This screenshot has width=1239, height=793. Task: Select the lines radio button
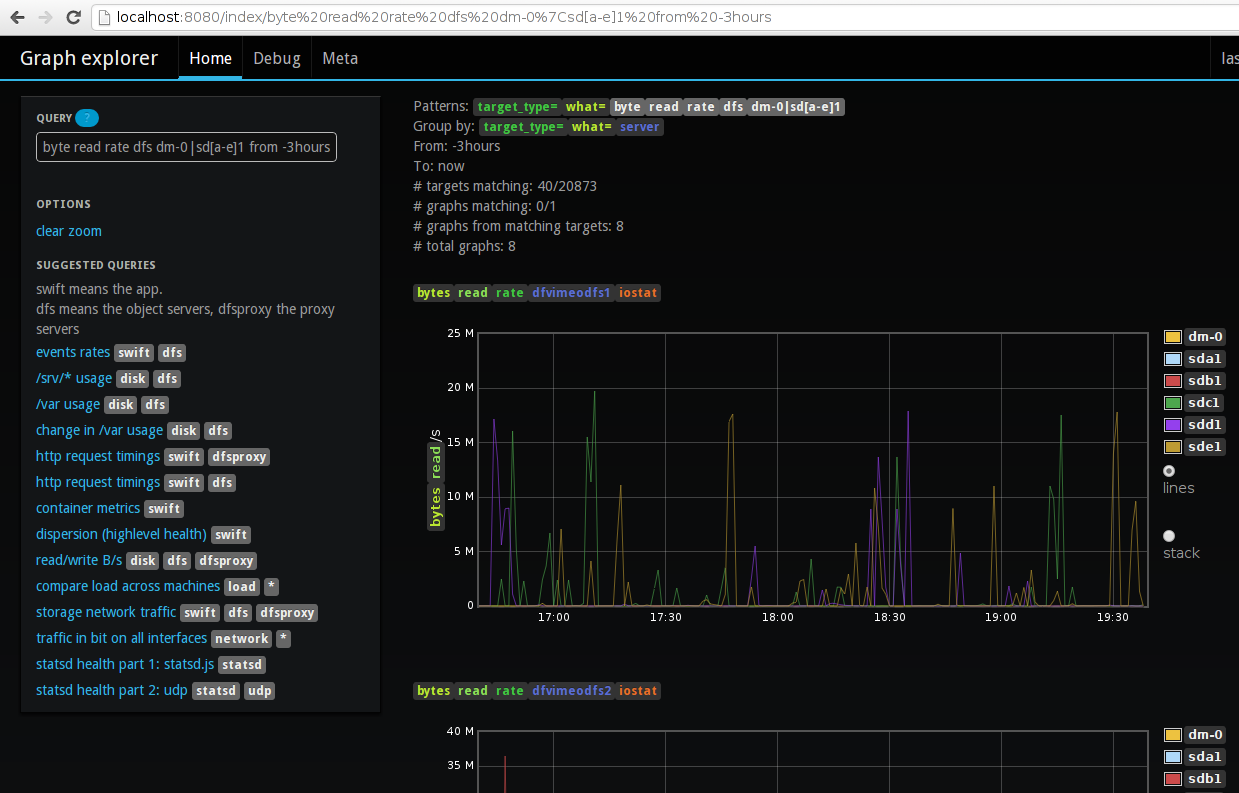[x=1169, y=471]
